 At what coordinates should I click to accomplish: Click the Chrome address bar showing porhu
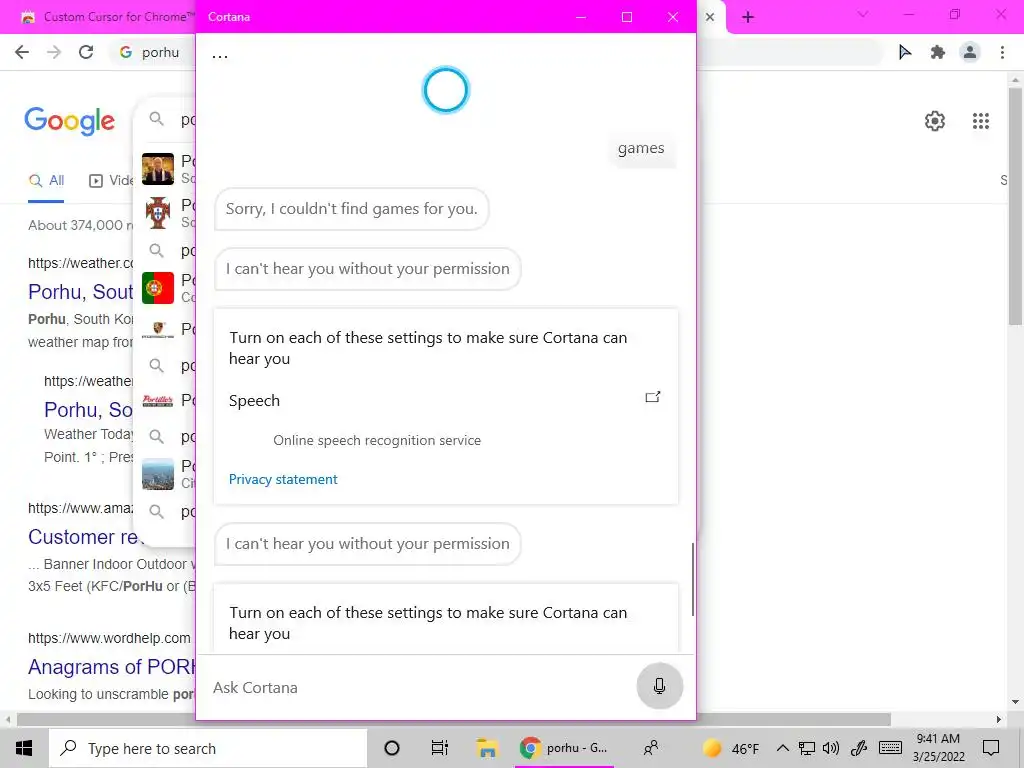[153, 52]
